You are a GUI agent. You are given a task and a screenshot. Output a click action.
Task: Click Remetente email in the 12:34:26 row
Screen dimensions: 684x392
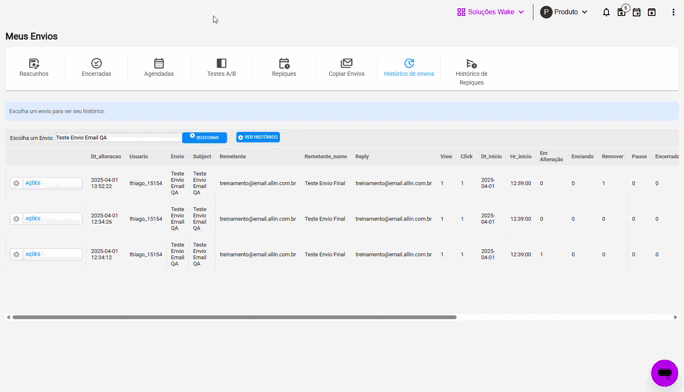(258, 218)
